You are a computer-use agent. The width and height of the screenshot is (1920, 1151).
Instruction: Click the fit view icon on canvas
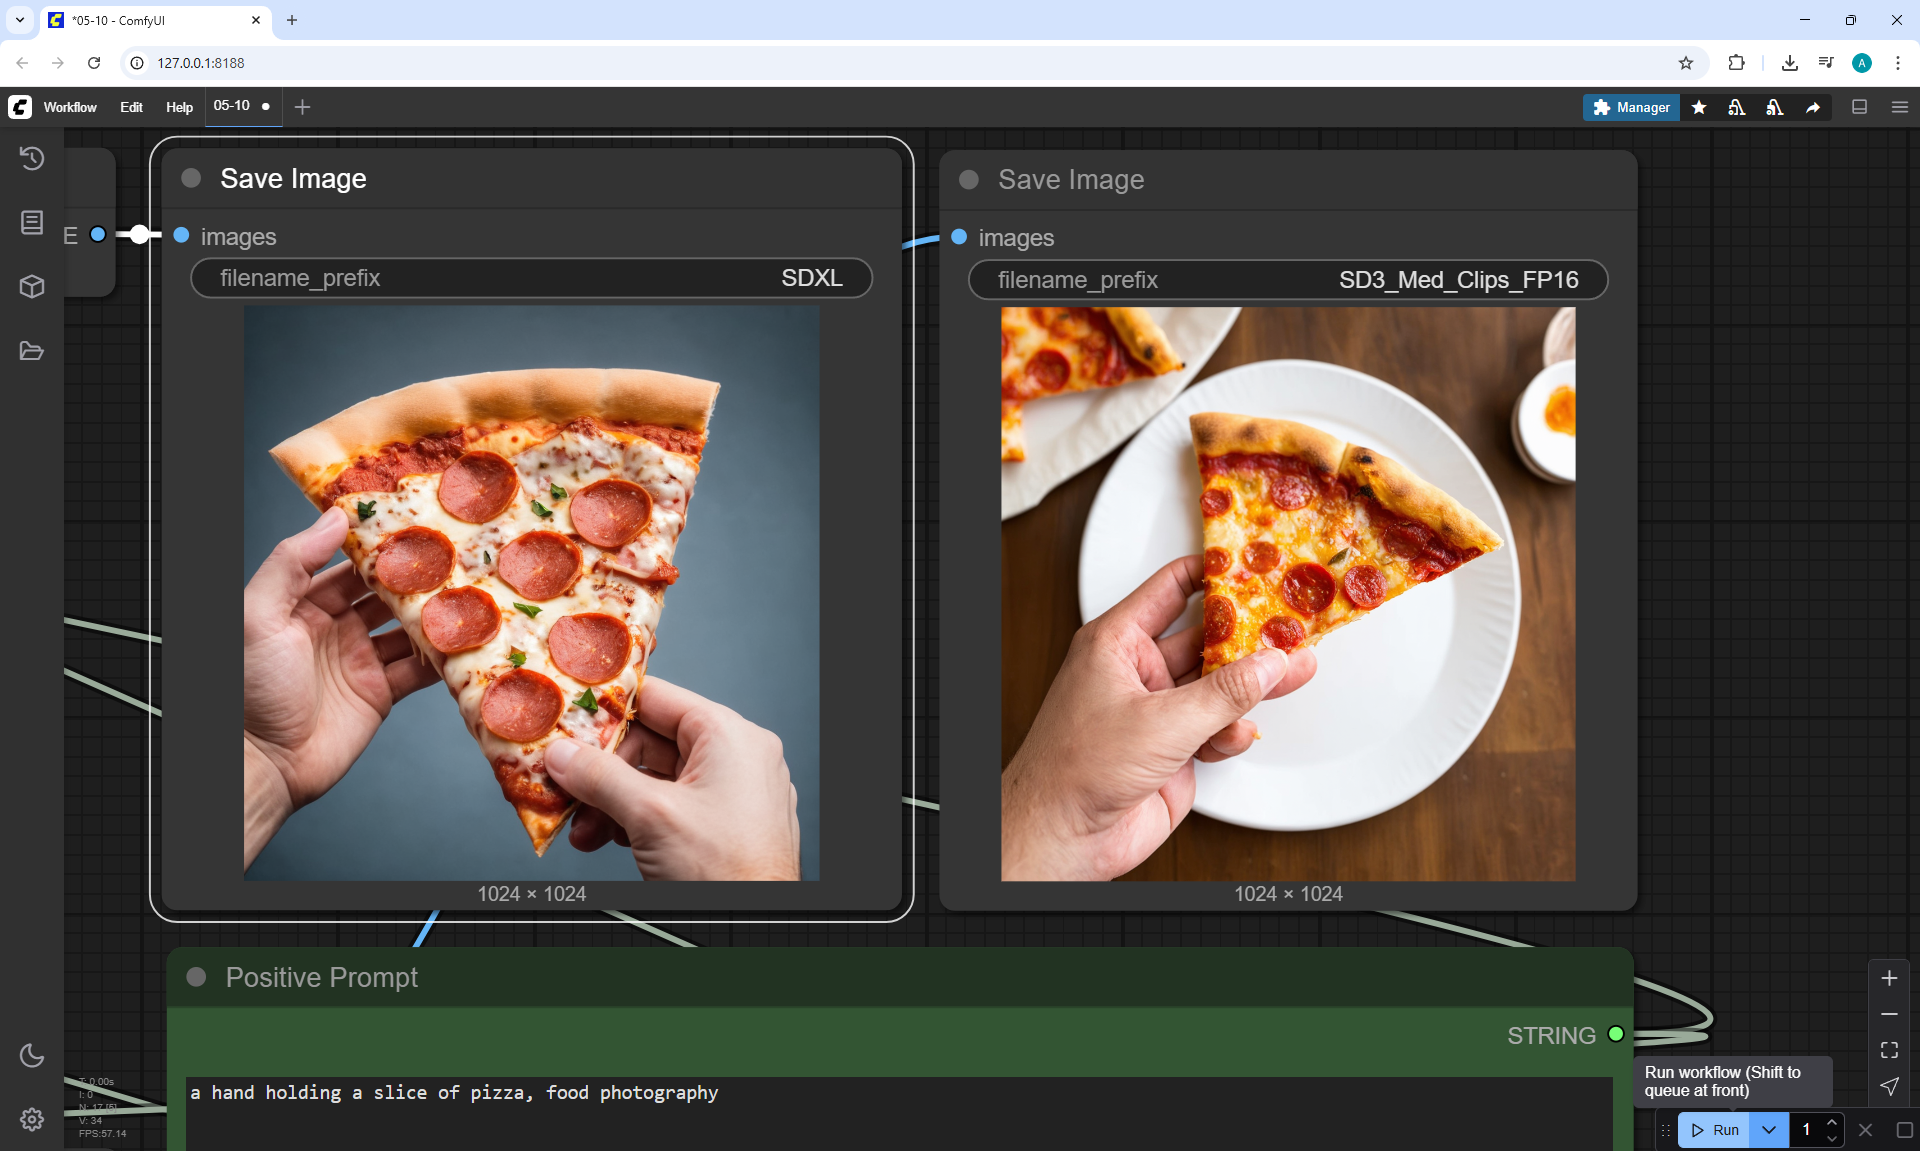pyautogui.click(x=1889, y=1050)
